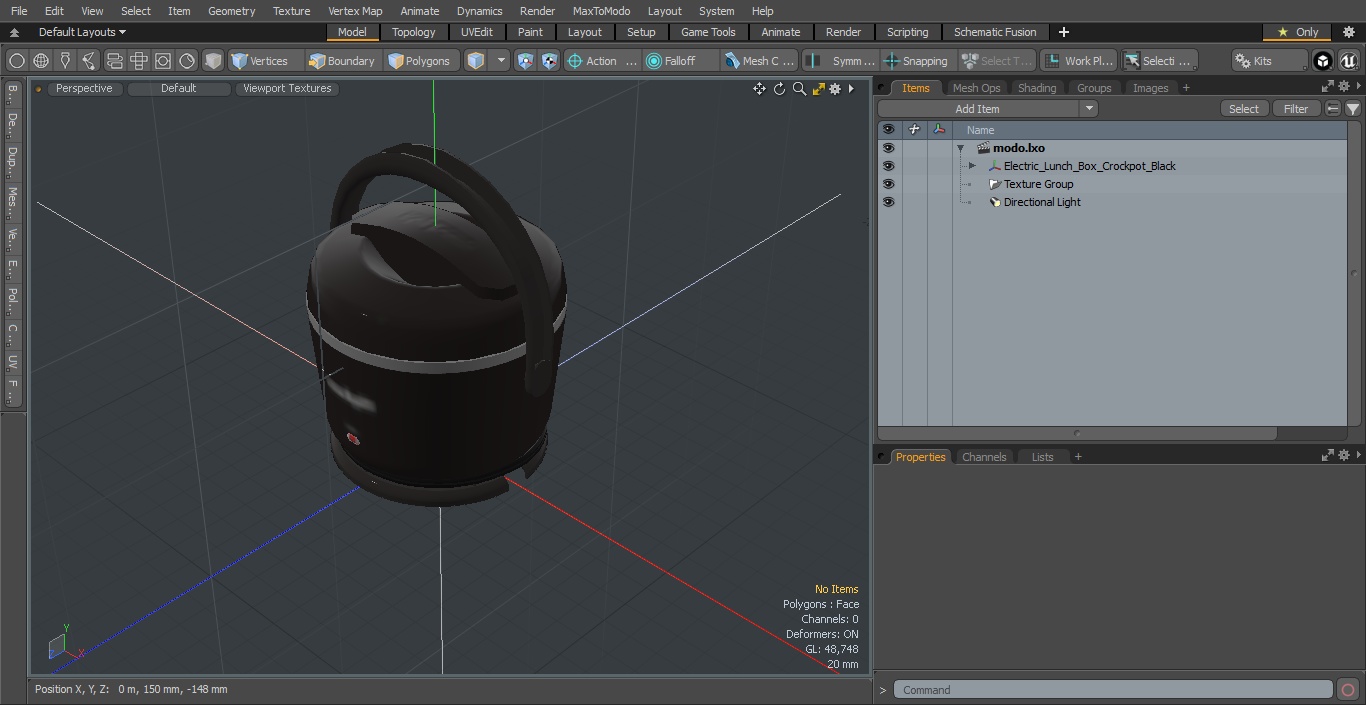
Task: Expand the Electric_Lunch_Box_Crockpot_Black tree item
Action: [972, 166]
